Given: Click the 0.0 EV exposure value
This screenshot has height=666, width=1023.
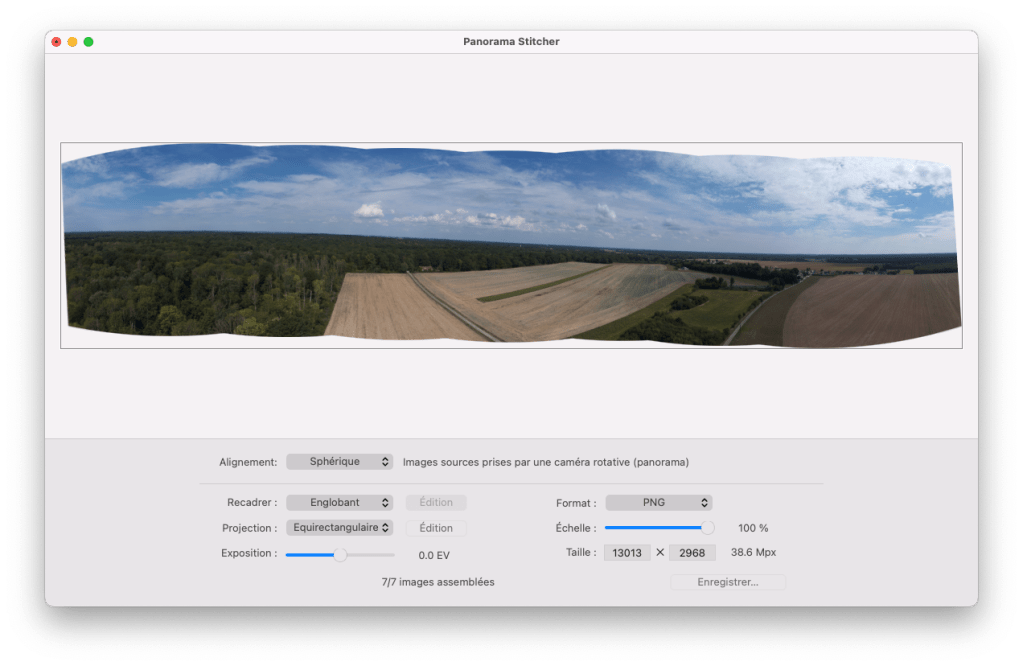Looking at the screenshot, I should point(434,555).
